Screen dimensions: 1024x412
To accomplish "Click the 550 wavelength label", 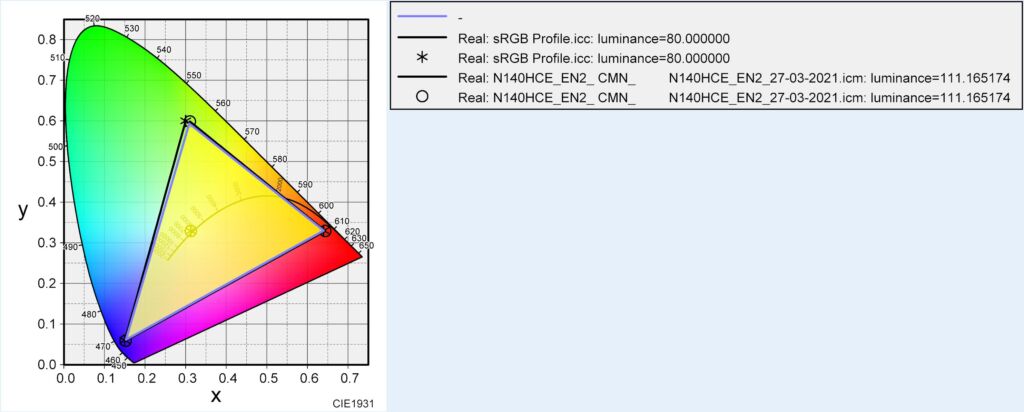I will tap(194, 76).
